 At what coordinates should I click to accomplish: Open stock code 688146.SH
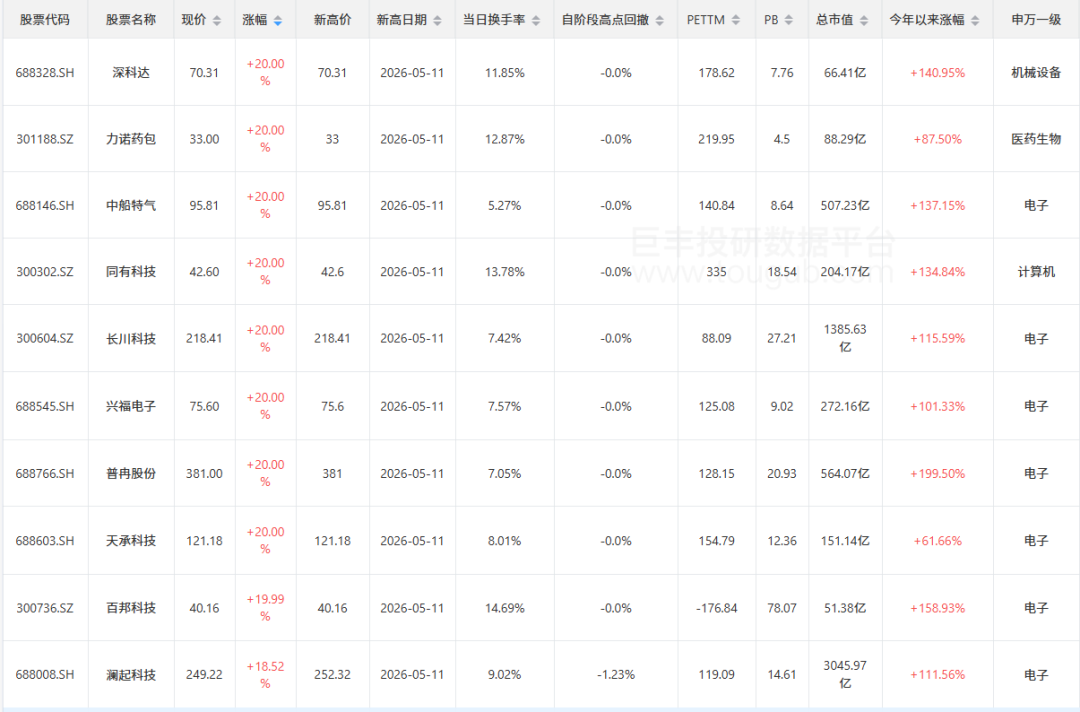point(45,205)
